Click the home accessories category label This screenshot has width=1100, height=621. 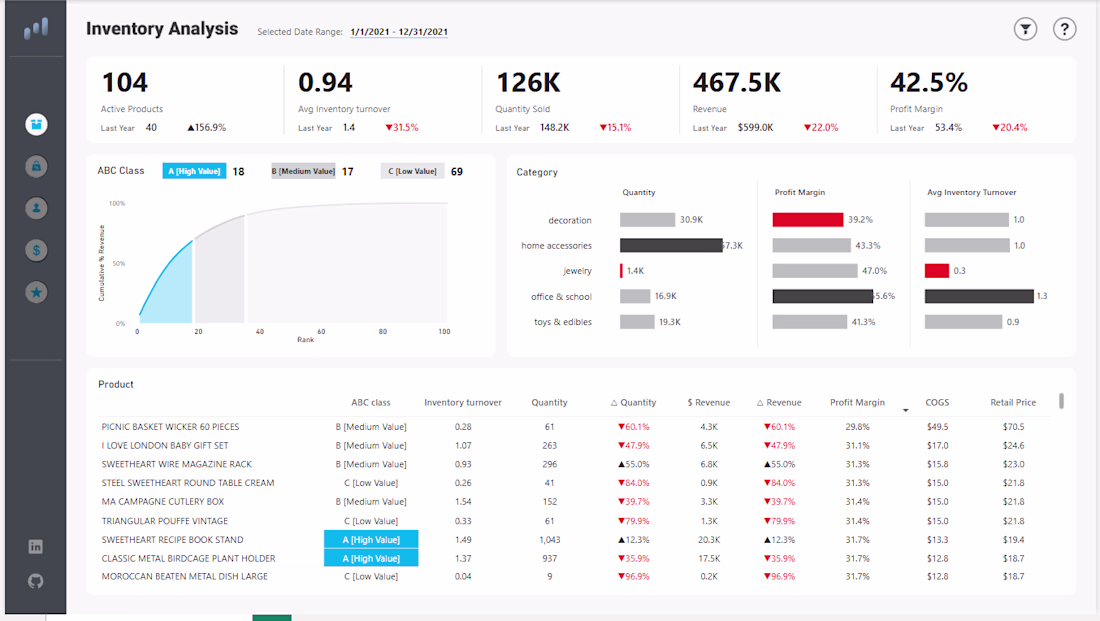click(x=556, y=246)
